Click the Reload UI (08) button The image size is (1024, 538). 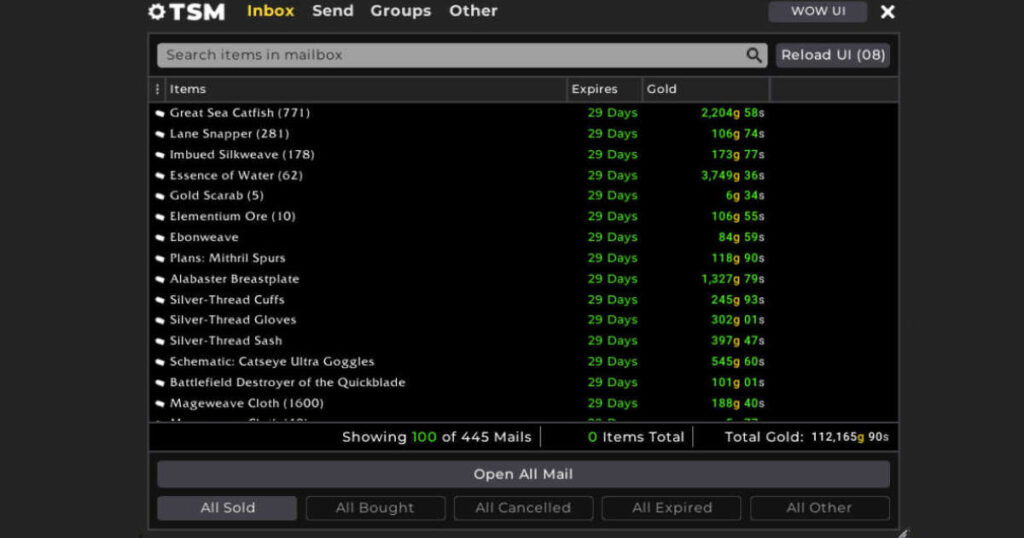832,55
